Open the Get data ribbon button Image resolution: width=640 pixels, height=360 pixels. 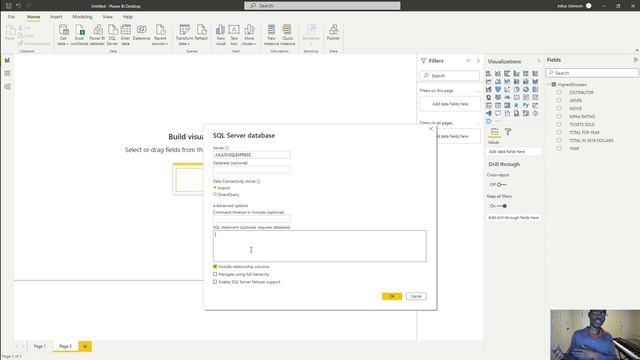(x=63, y=34)
